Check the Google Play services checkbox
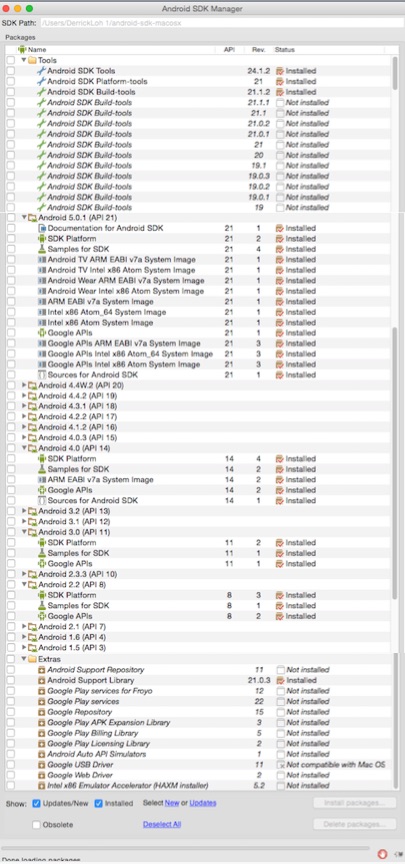 [x=10, y=701]
